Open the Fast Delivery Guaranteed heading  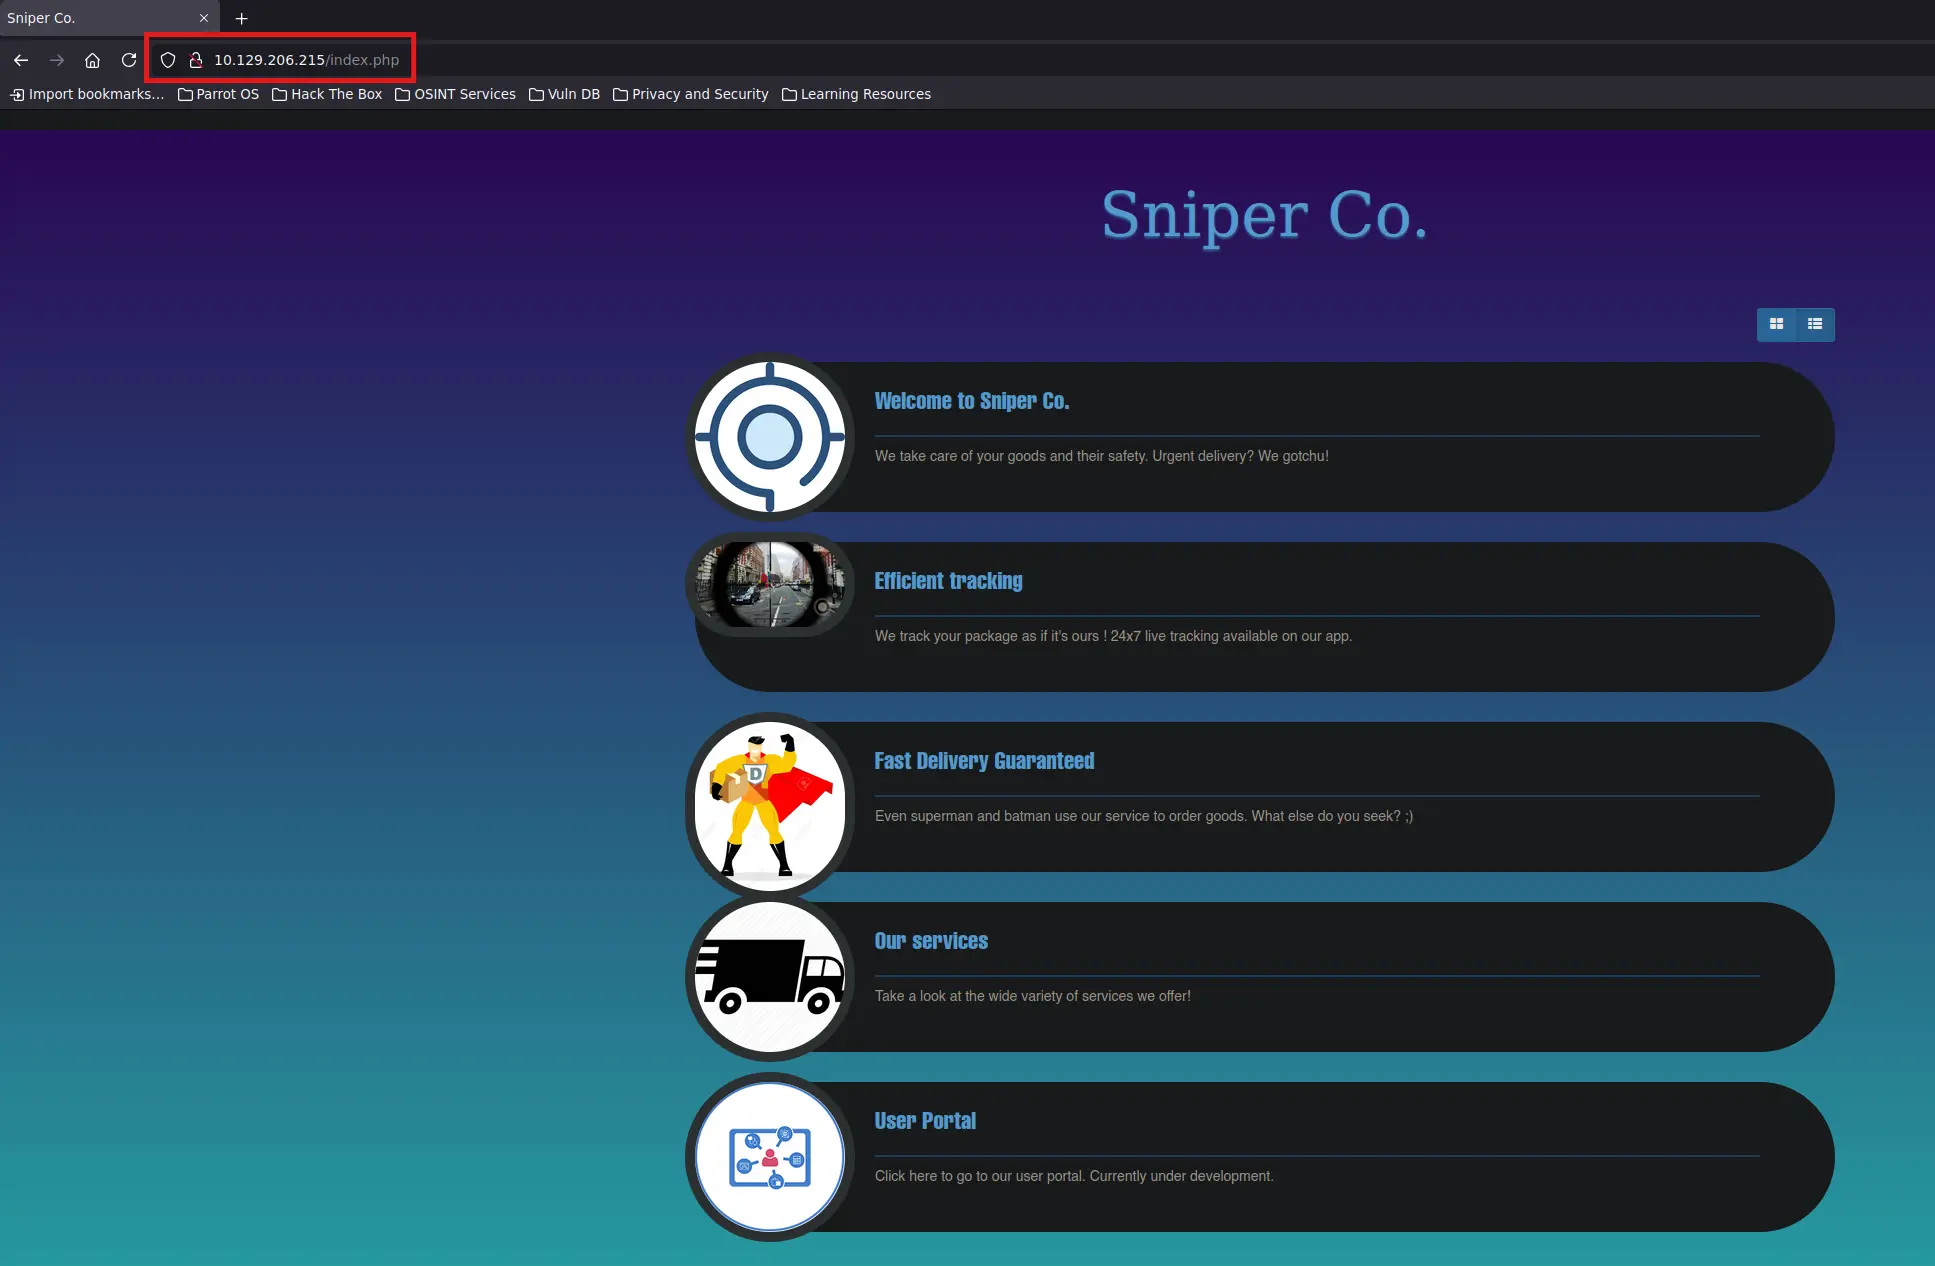(984, 761)
